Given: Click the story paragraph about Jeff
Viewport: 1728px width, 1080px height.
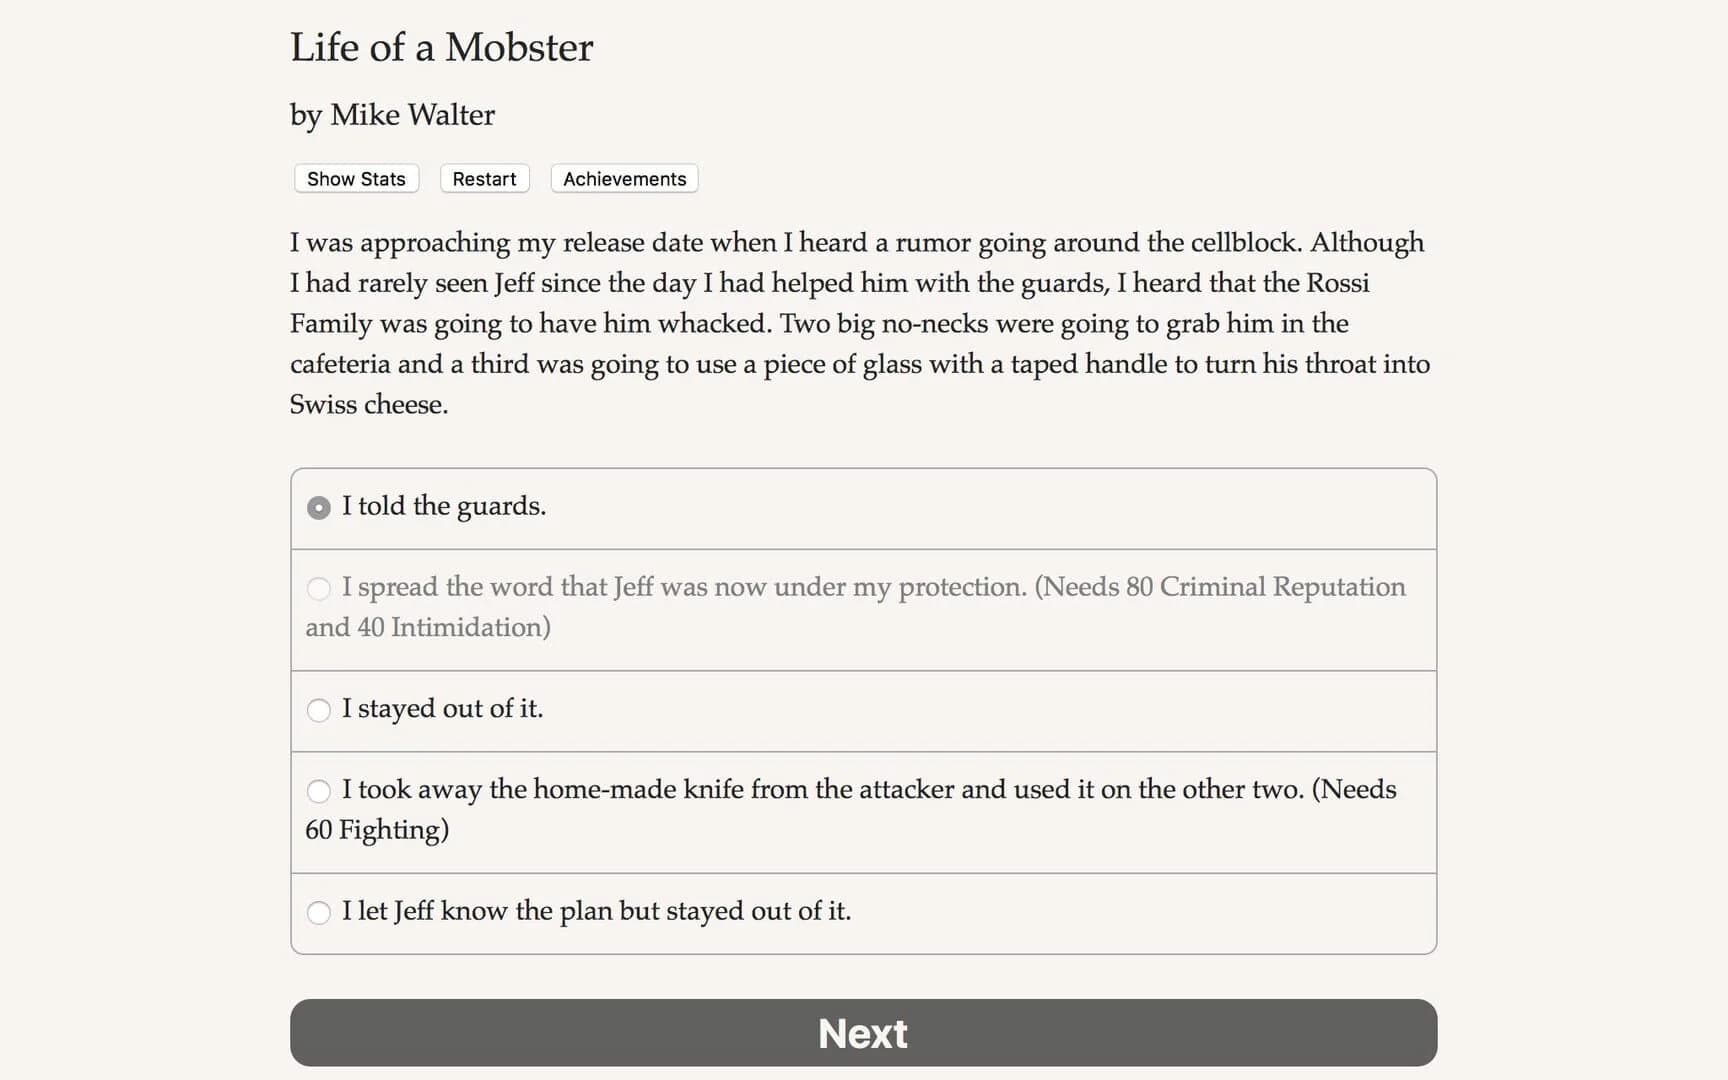Looking at the screenshot, I should click(x=860, y=323).
